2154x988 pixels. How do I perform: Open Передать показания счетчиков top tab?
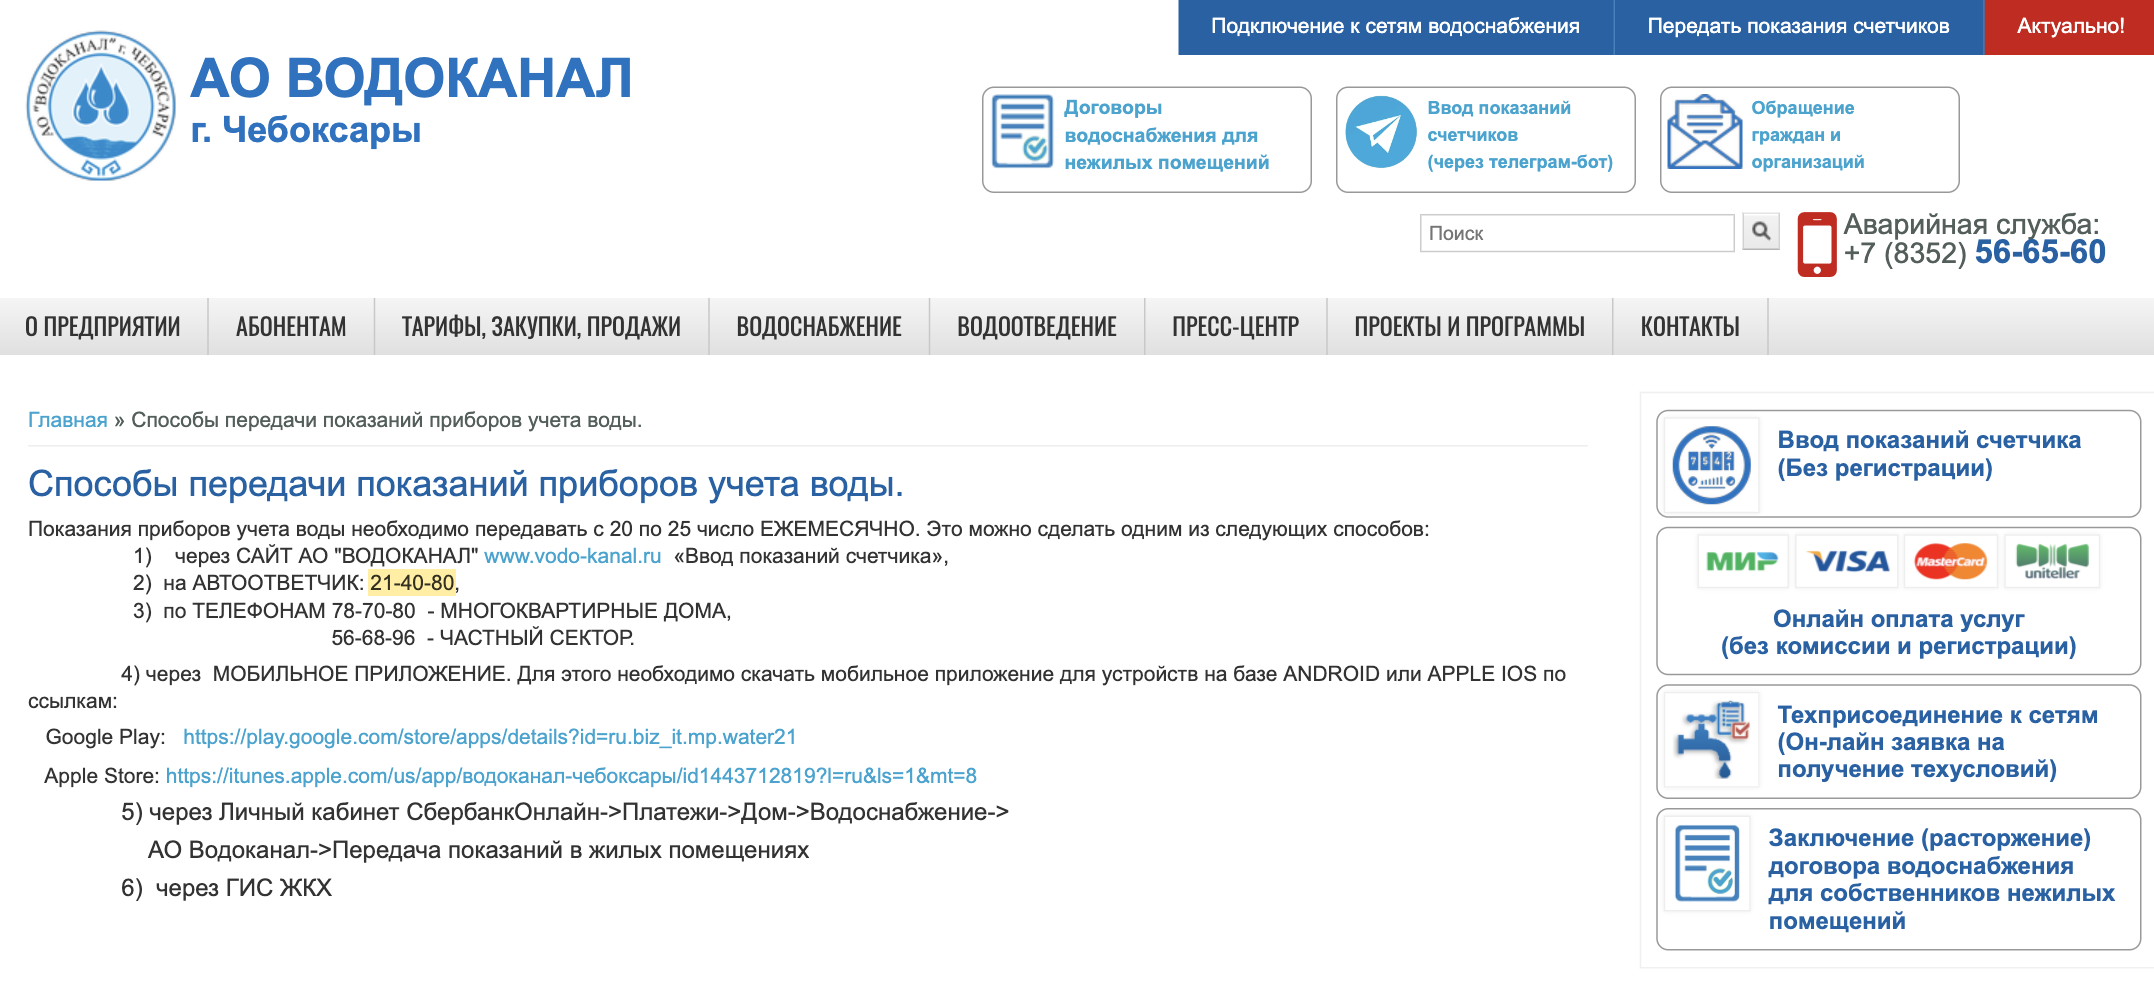(x=1798, y=27)
